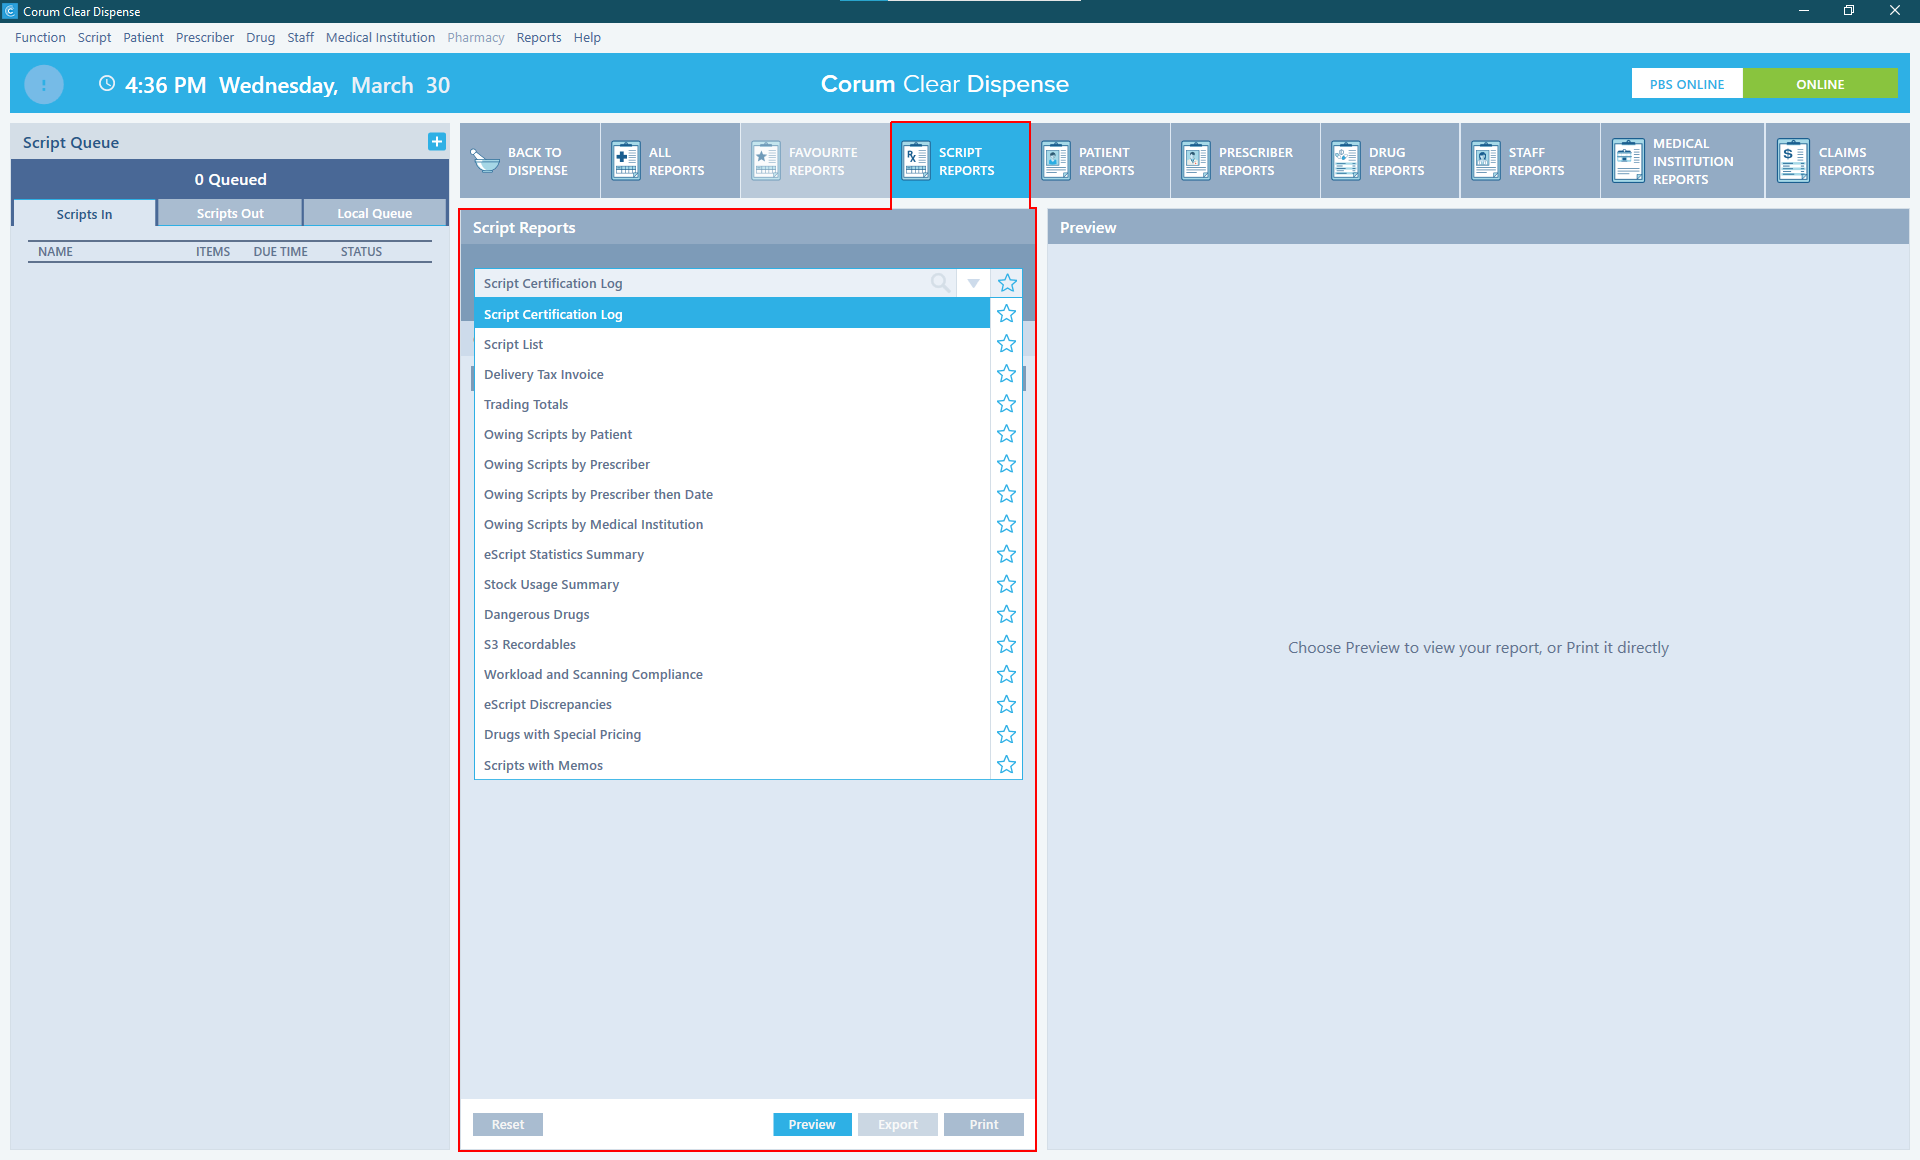Image resolution: width=1920 pixels, height=1160 pixels.
Task: Open the Prescriber Reports icon
Action: pyautogui.click(x=1196, y=161)
